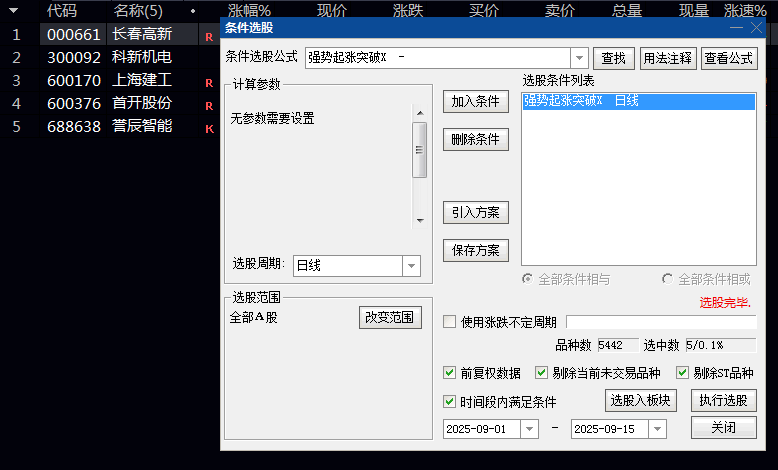Close the 条件选股 dialog with the X

[x=756, y=28]
